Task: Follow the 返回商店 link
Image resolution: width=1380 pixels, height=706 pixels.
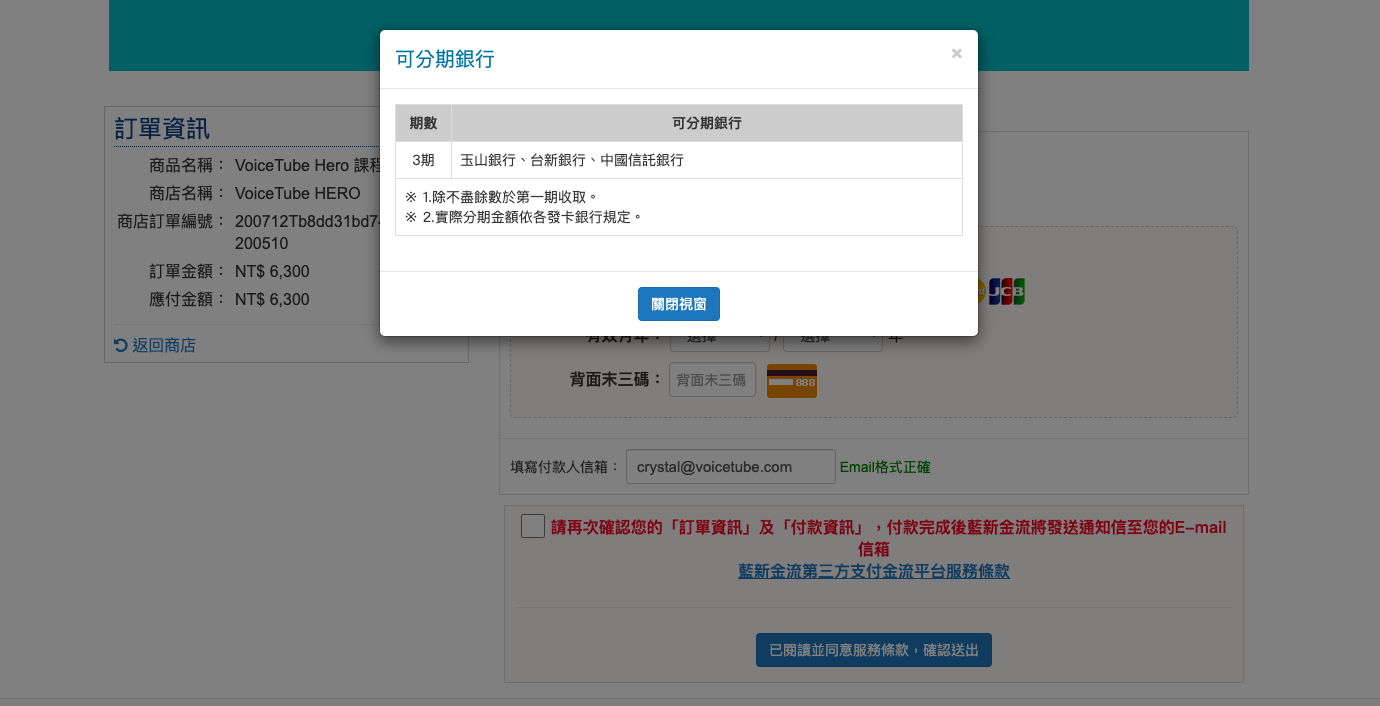Action: click(164, 345)
